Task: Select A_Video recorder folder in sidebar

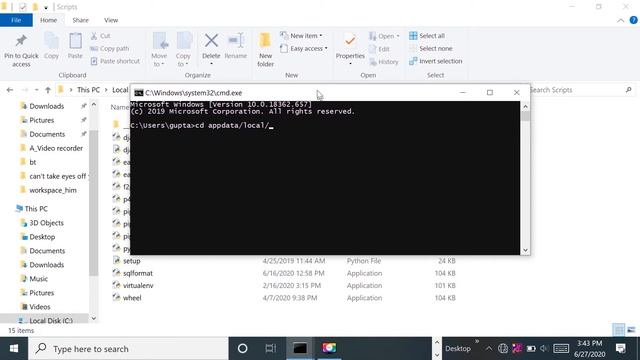Action: (56, 149)
